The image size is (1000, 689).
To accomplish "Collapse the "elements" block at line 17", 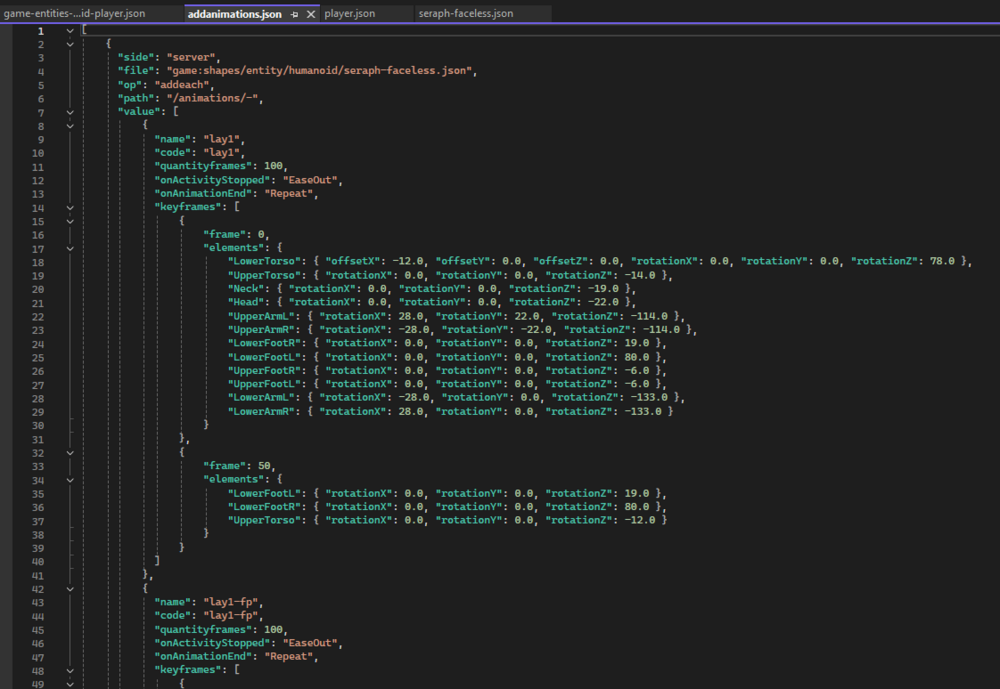I will [x=70, y=248].
